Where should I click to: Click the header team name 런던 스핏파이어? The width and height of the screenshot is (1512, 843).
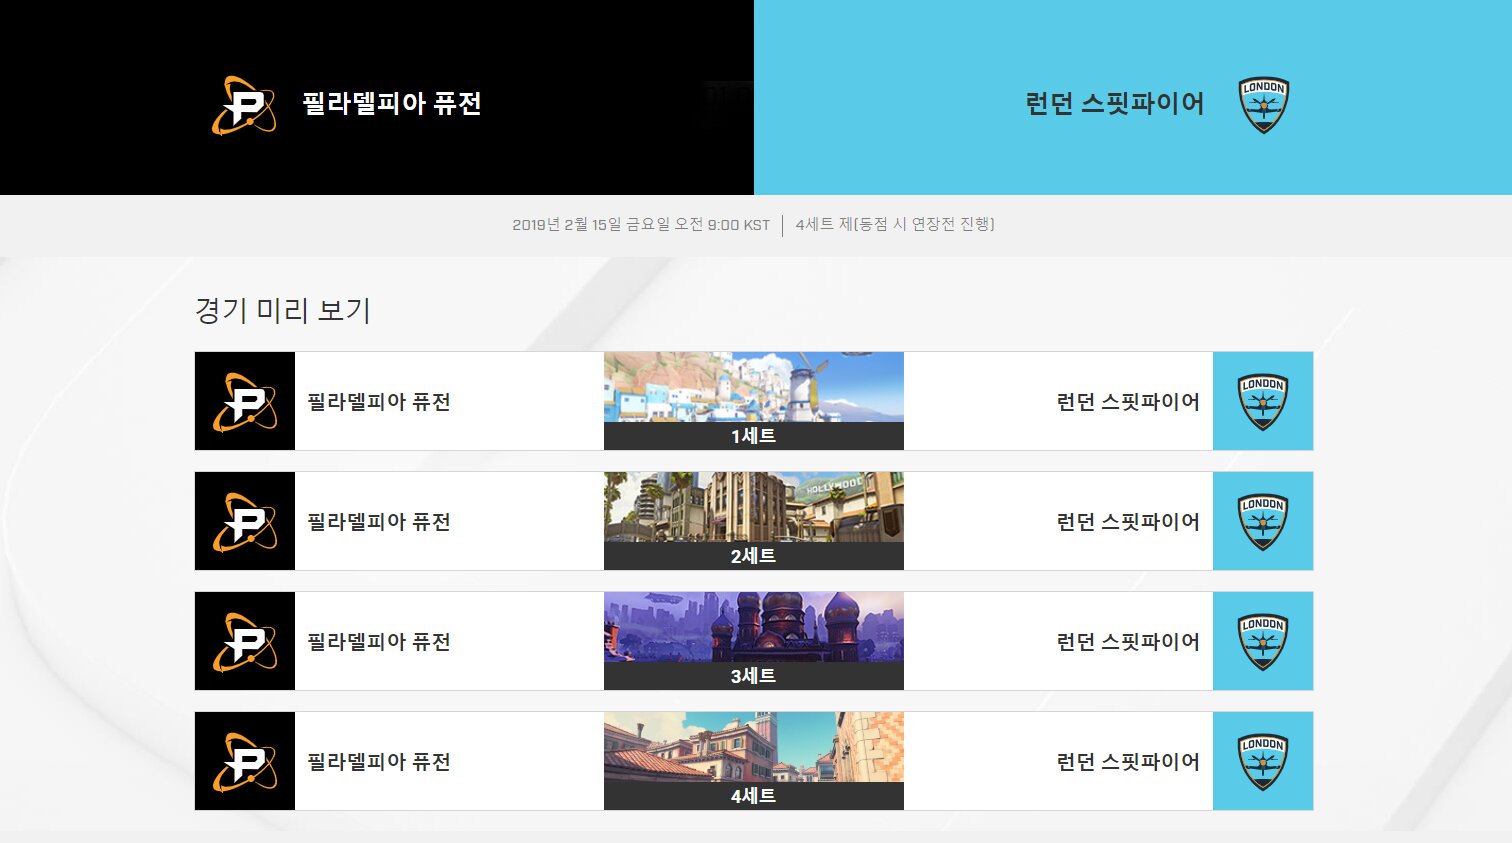(1115, 104)
